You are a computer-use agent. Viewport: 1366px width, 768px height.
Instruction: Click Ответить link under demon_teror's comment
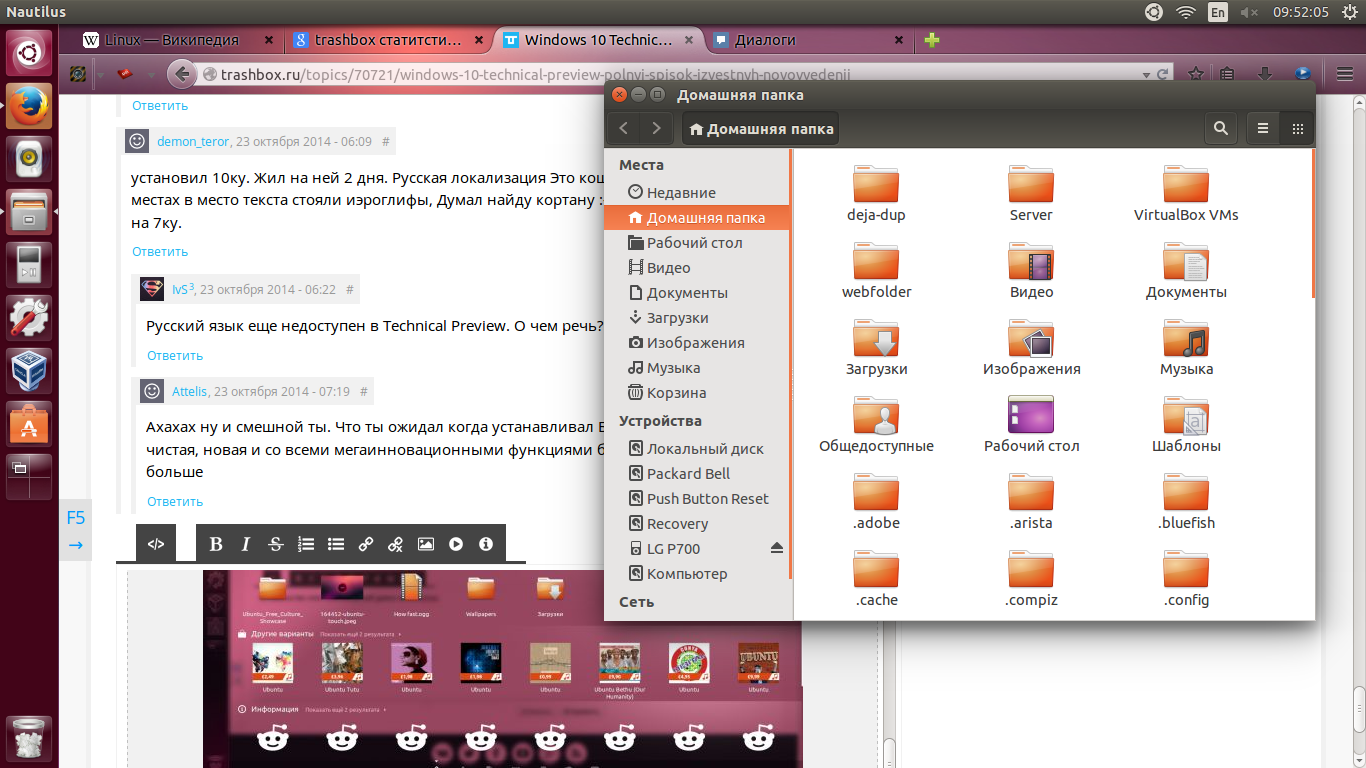tap(160, 252)
